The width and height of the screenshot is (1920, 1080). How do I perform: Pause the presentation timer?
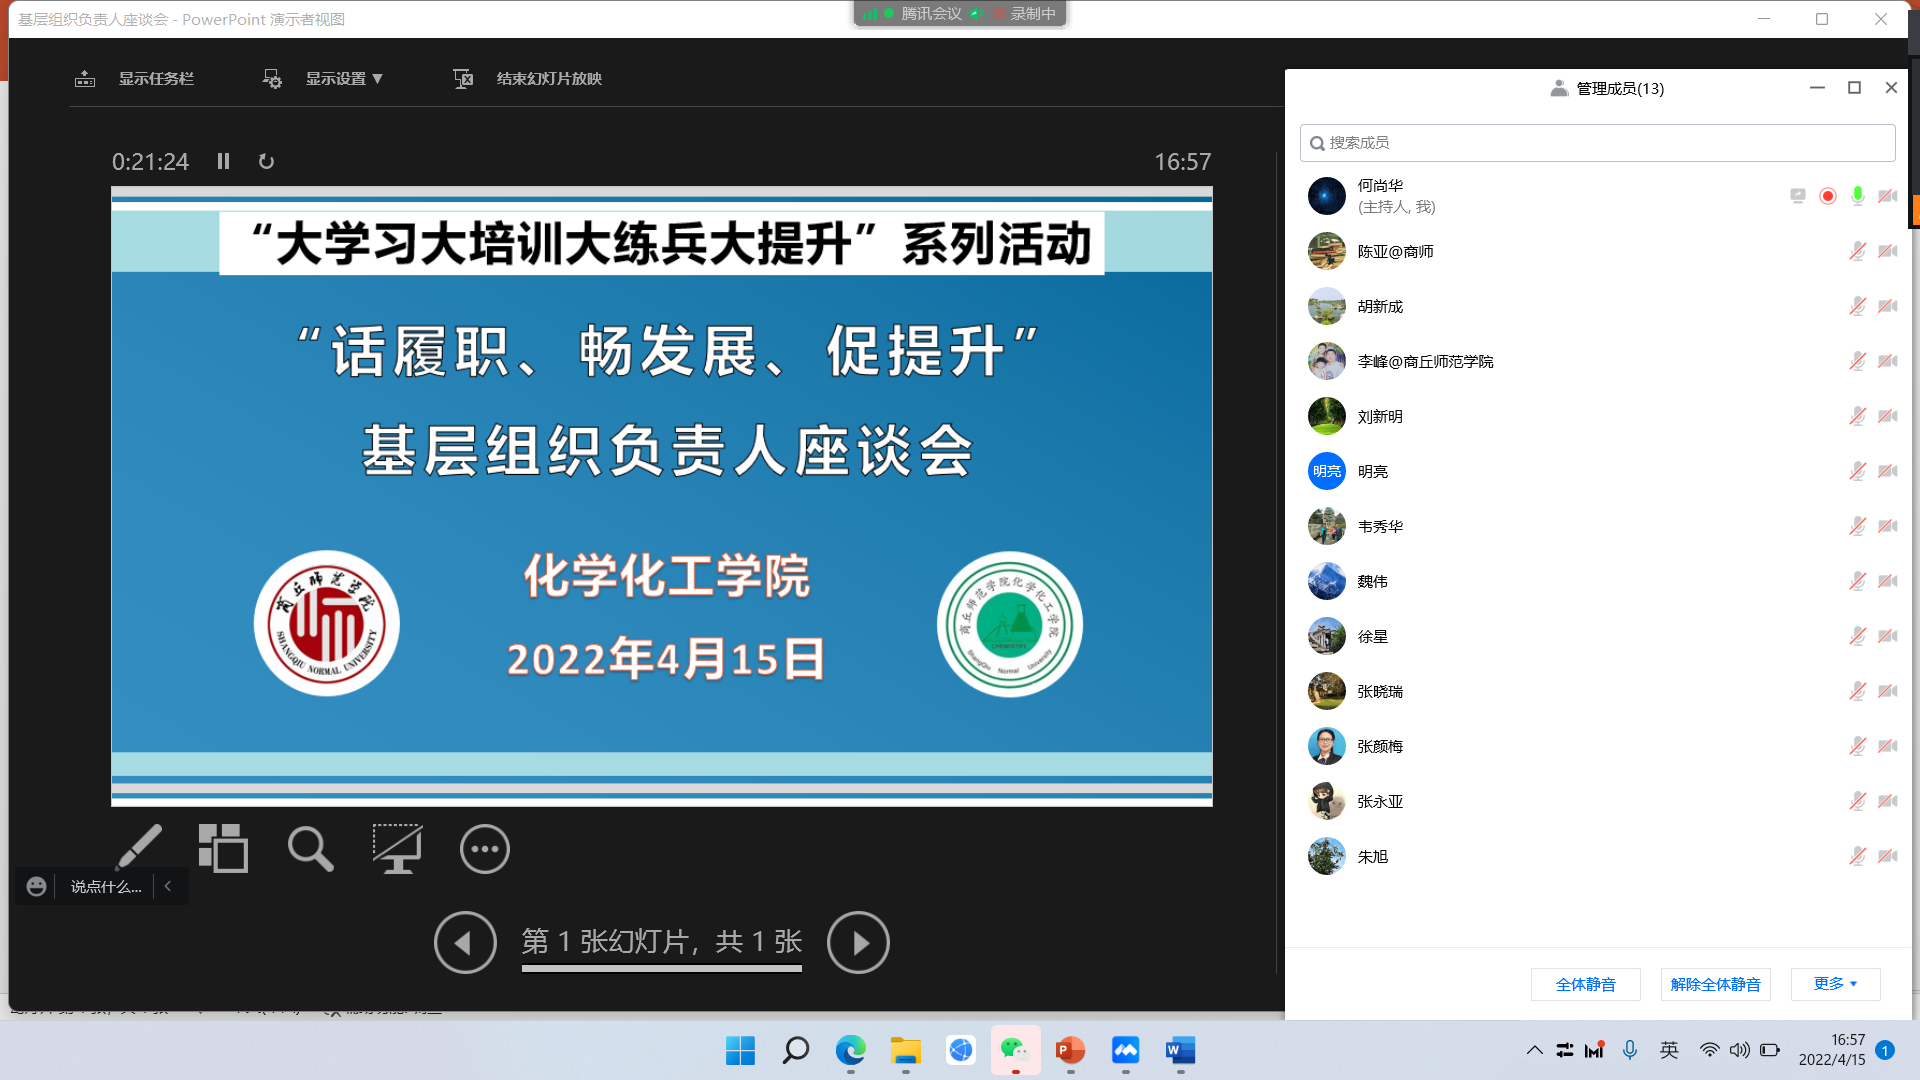tap(223, 161)
